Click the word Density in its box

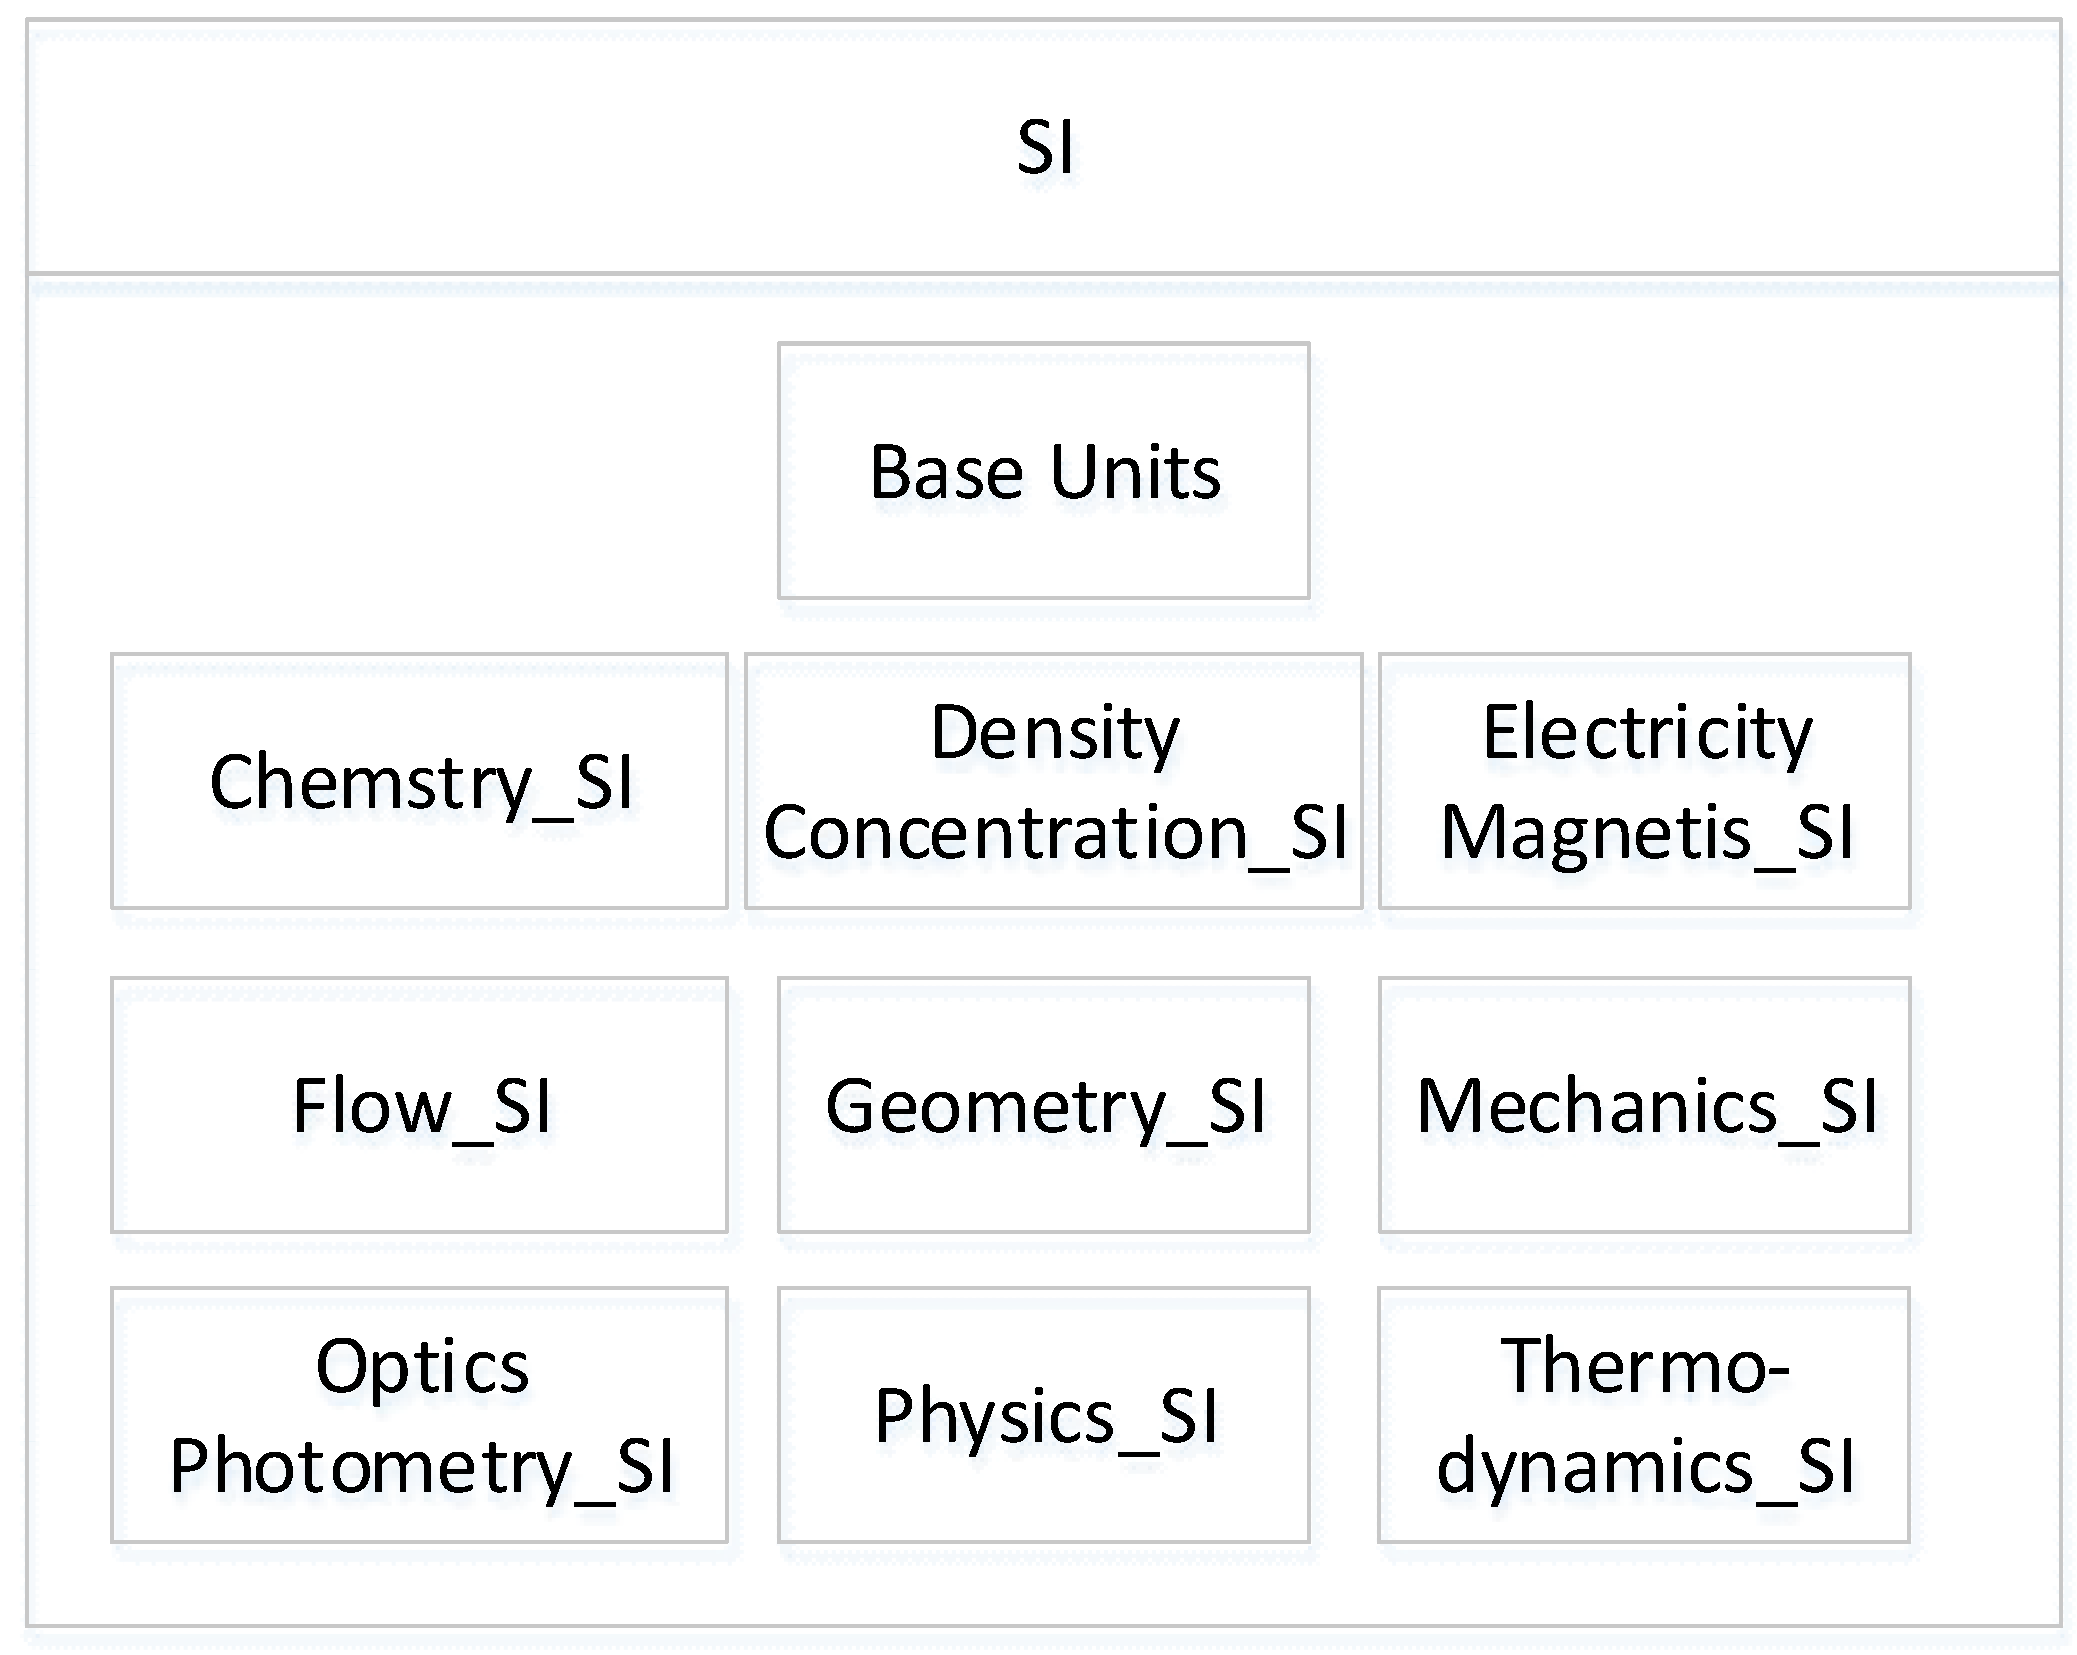tap(1054, 733)
